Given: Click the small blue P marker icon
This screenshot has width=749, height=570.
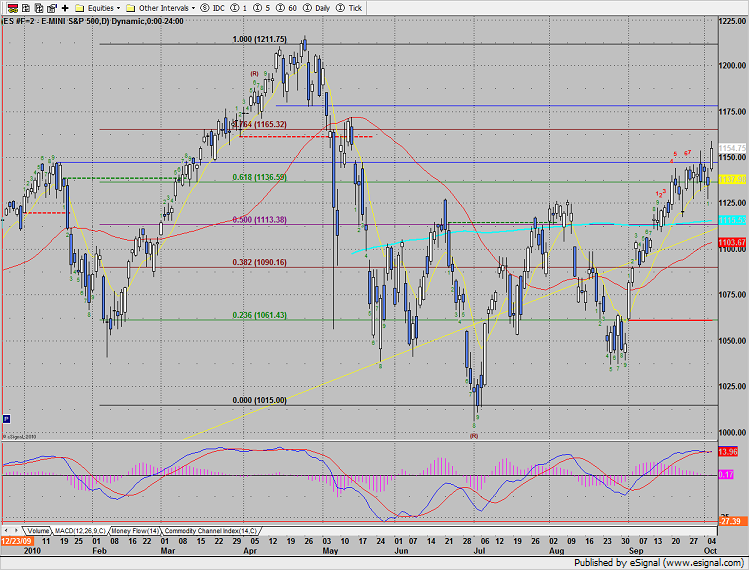Looking at the screenshot, I should click(6, 419).
